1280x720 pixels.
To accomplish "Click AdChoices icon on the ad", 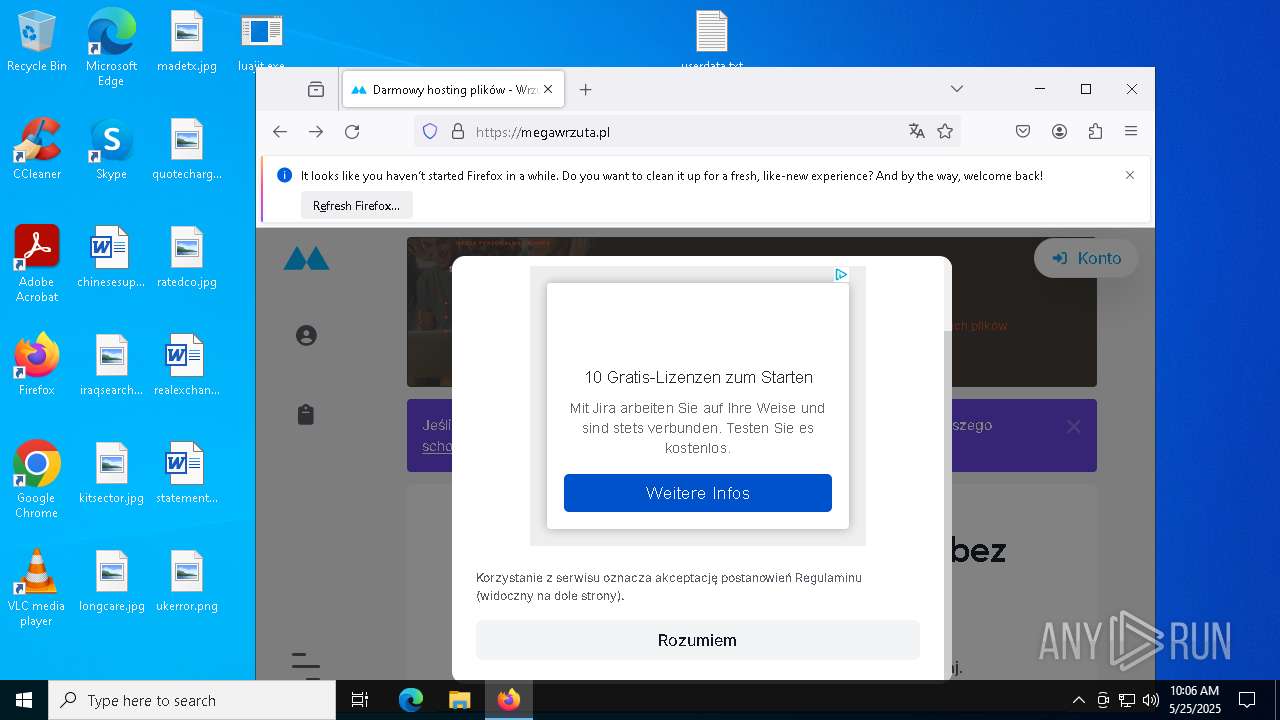I will [841, 274].
